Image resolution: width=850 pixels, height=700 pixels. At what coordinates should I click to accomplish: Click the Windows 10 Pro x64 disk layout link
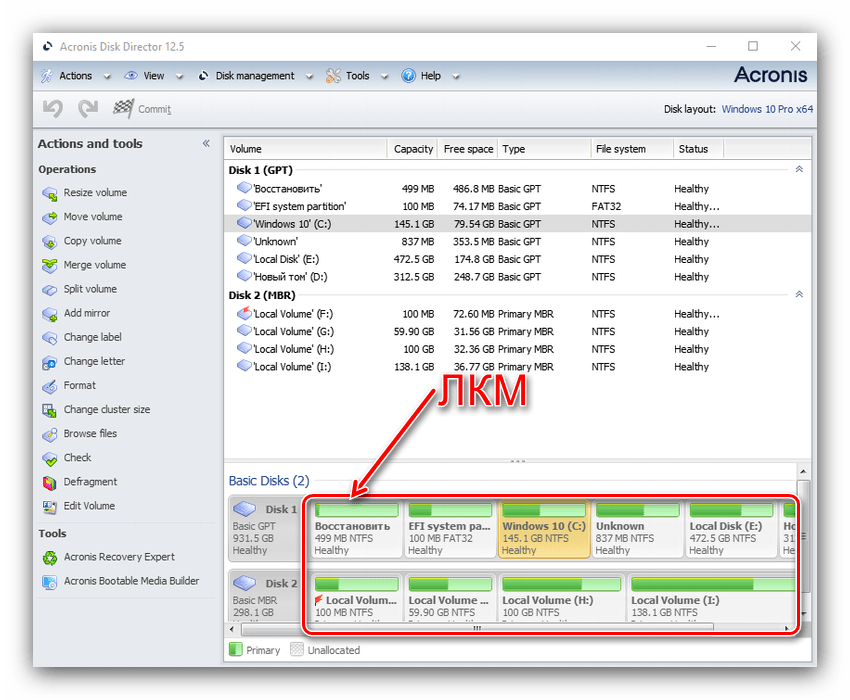pos(767,110)
